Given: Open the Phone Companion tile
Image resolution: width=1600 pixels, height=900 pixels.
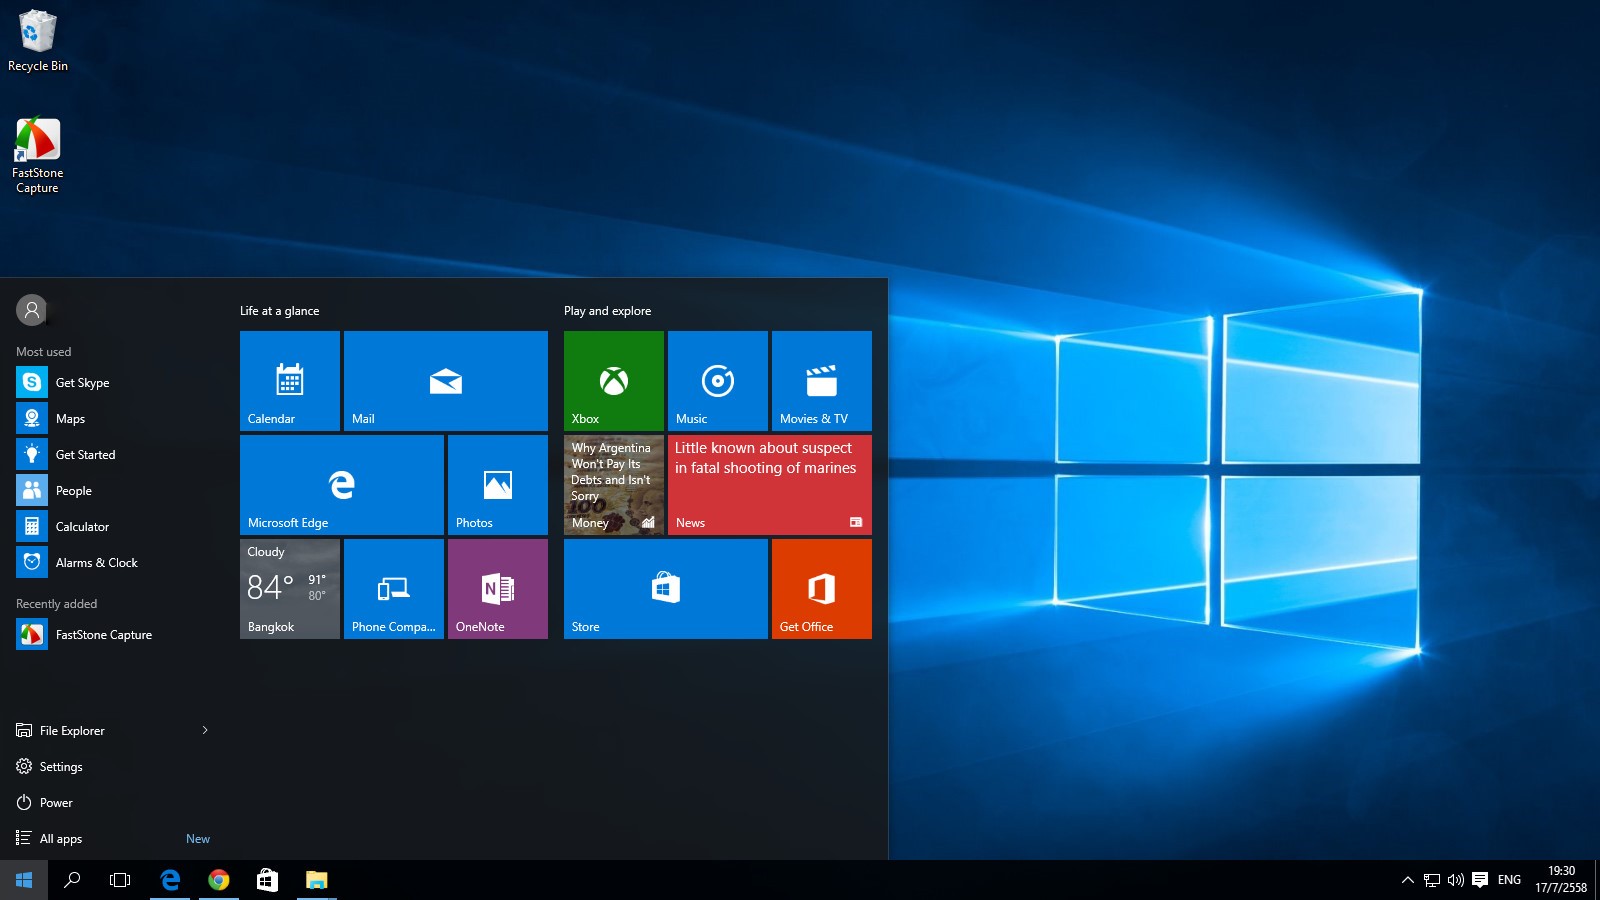Looking at the screenshot, I should pyautogui.click(x=394, y=589).
